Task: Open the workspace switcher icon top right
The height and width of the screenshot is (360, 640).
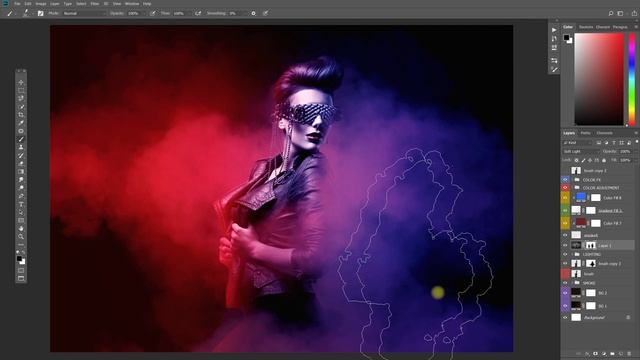Action: pyautogui.click(x=620, y=13)
